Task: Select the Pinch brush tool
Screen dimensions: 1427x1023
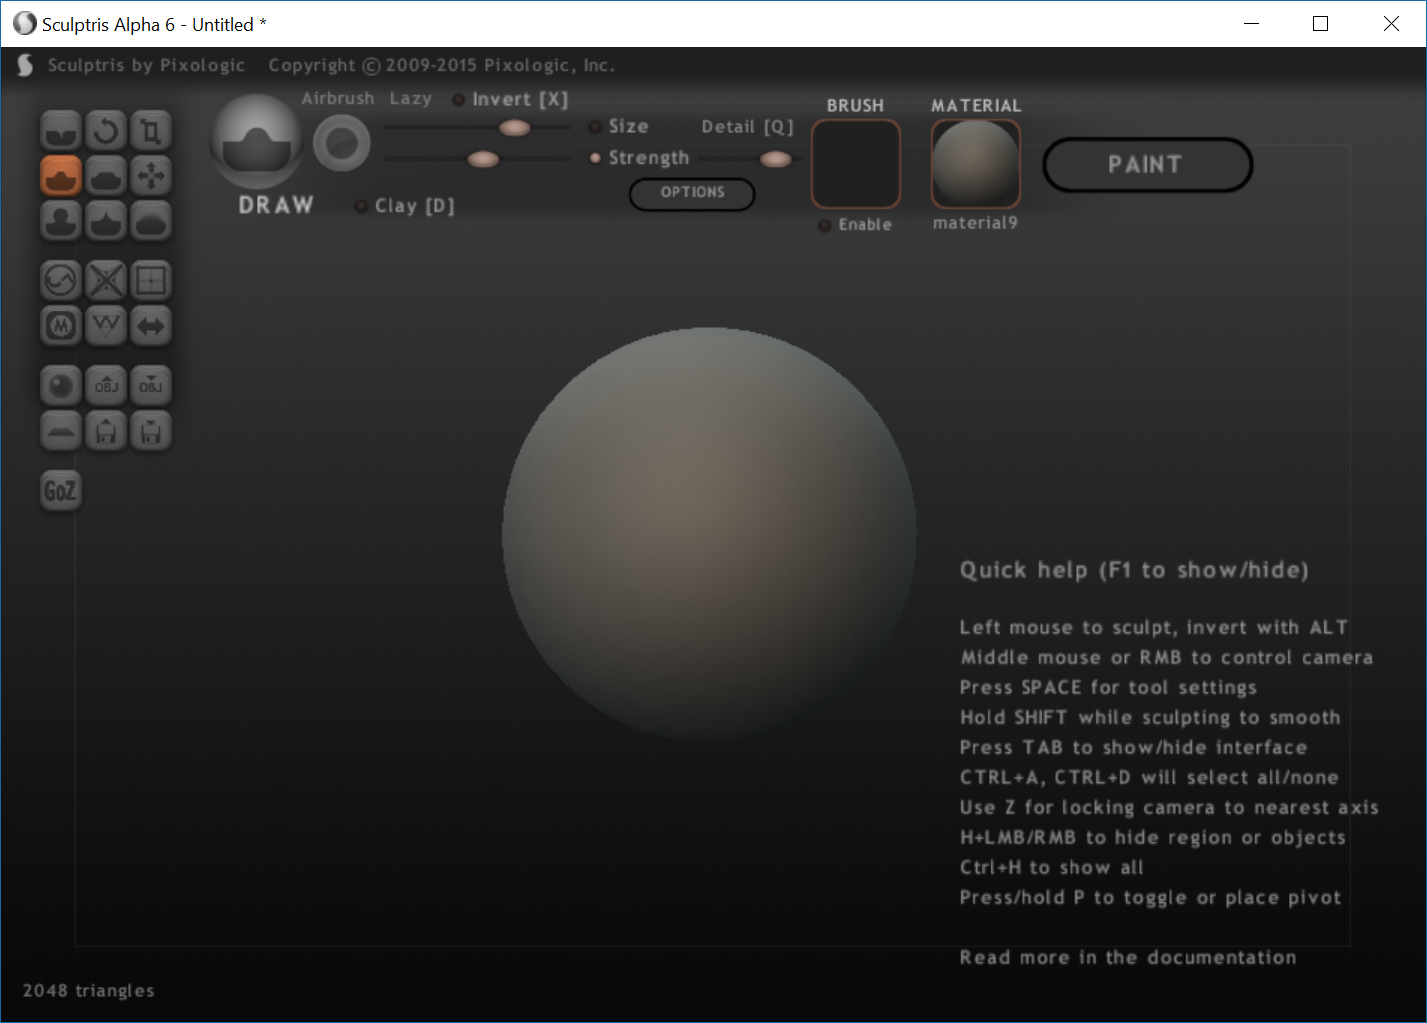Action: pos(106,220)
